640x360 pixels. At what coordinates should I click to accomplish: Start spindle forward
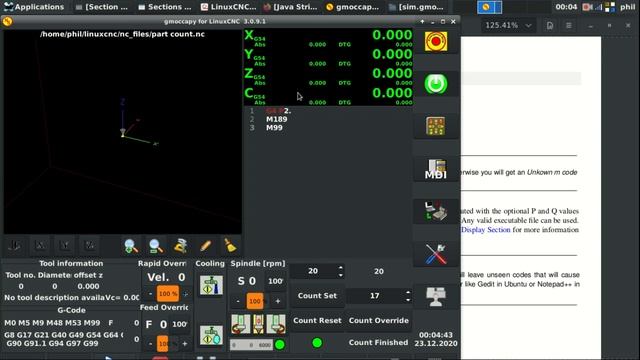(276, 324)
